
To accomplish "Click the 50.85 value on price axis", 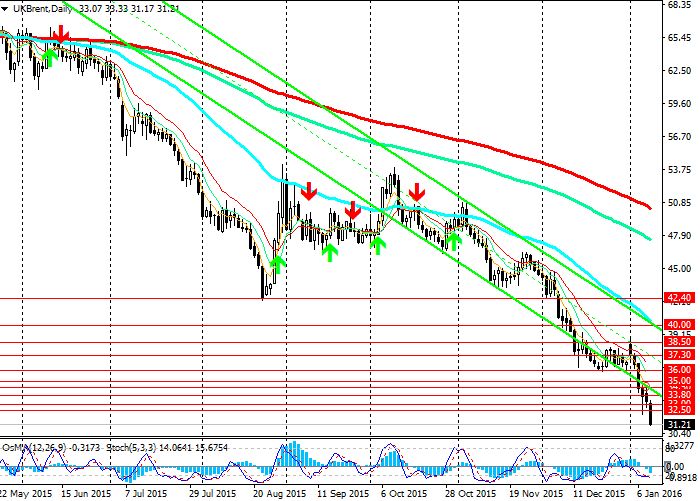I will 679,203.
